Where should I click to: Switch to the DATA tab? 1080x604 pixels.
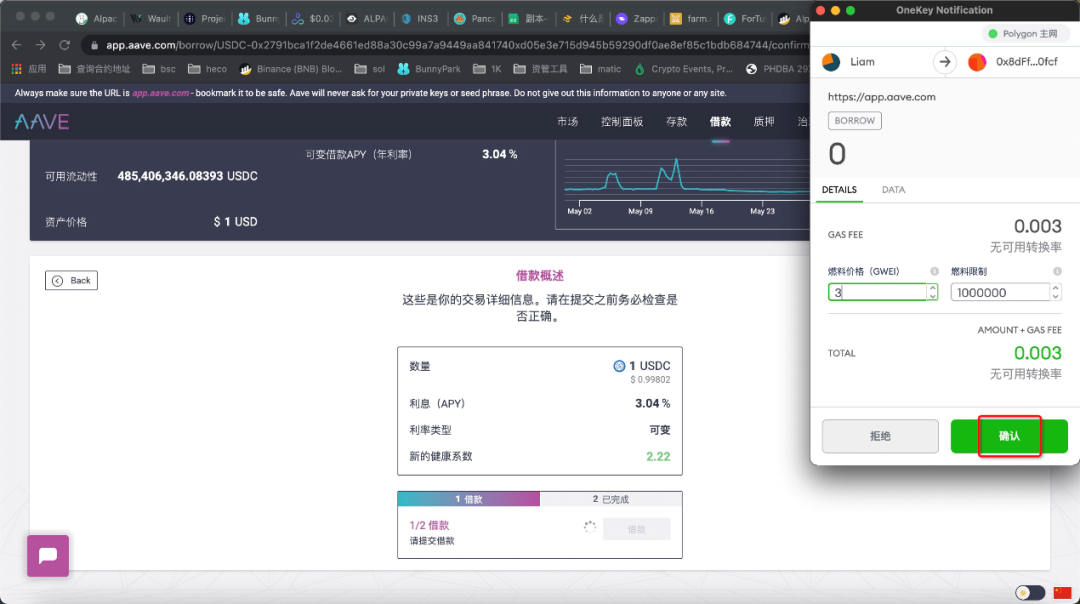click(893, 189)
